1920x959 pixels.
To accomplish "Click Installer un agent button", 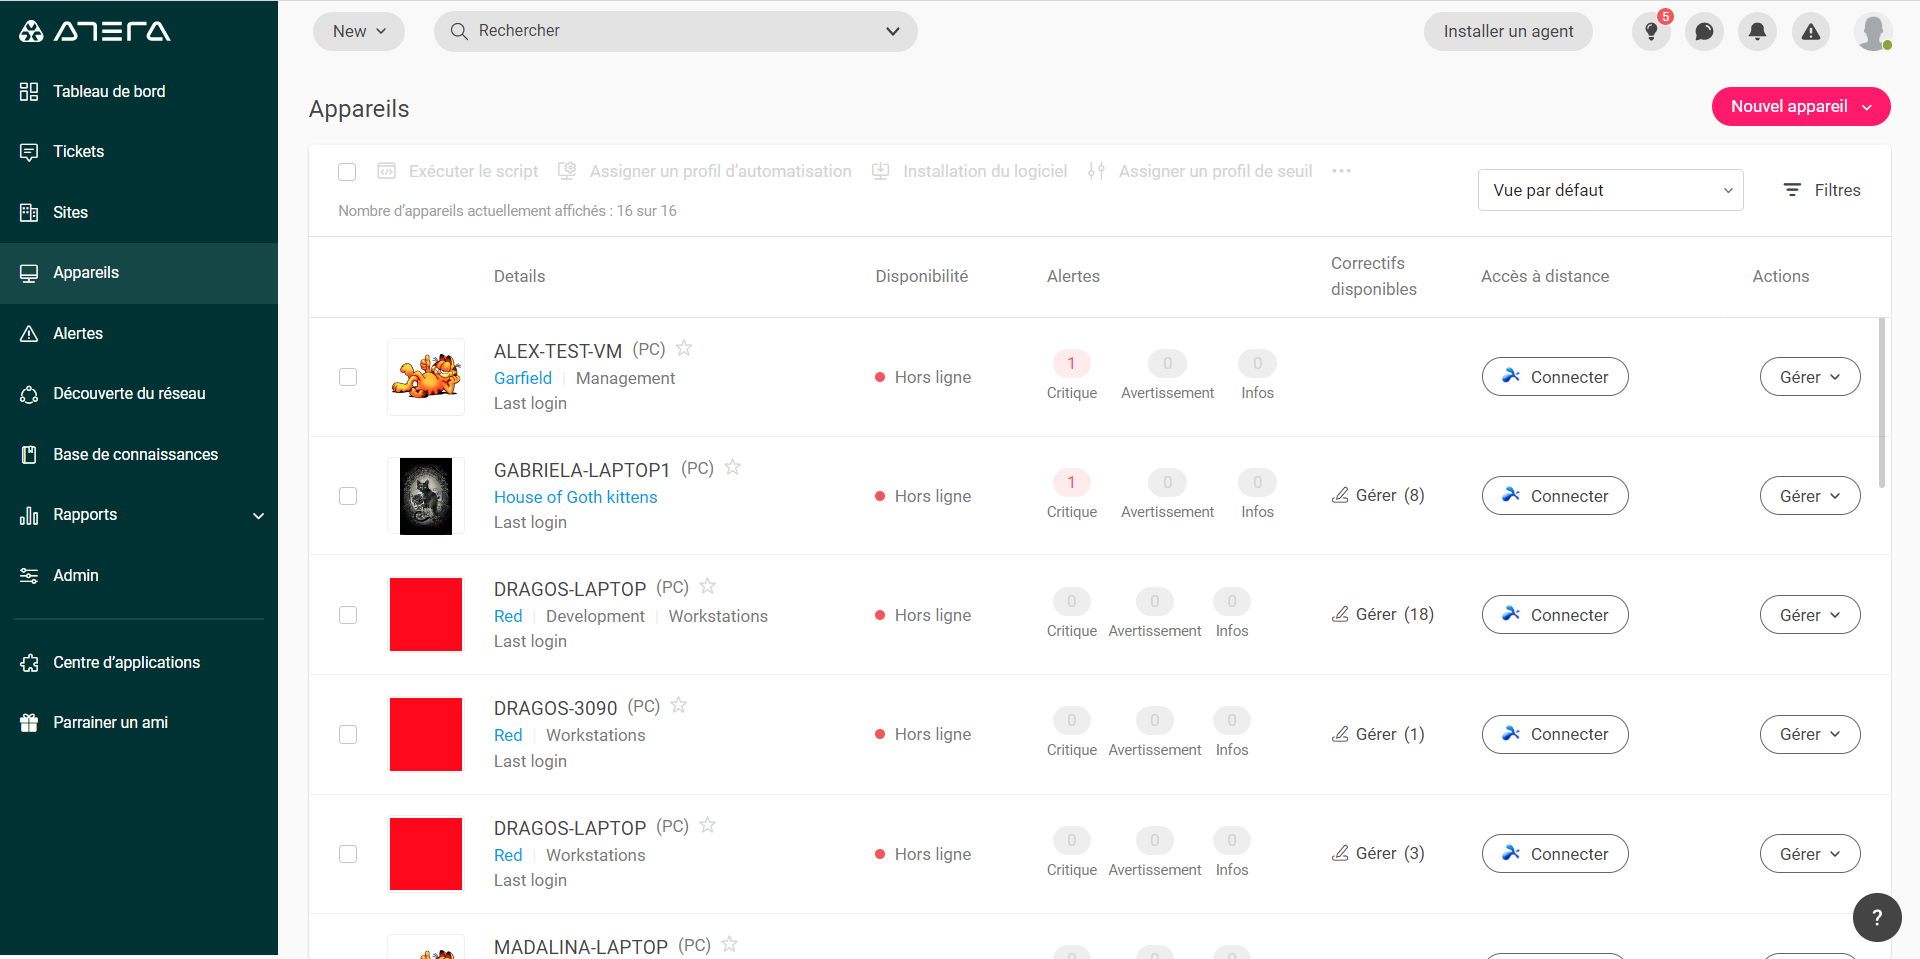I will [x=1508, y=31].
